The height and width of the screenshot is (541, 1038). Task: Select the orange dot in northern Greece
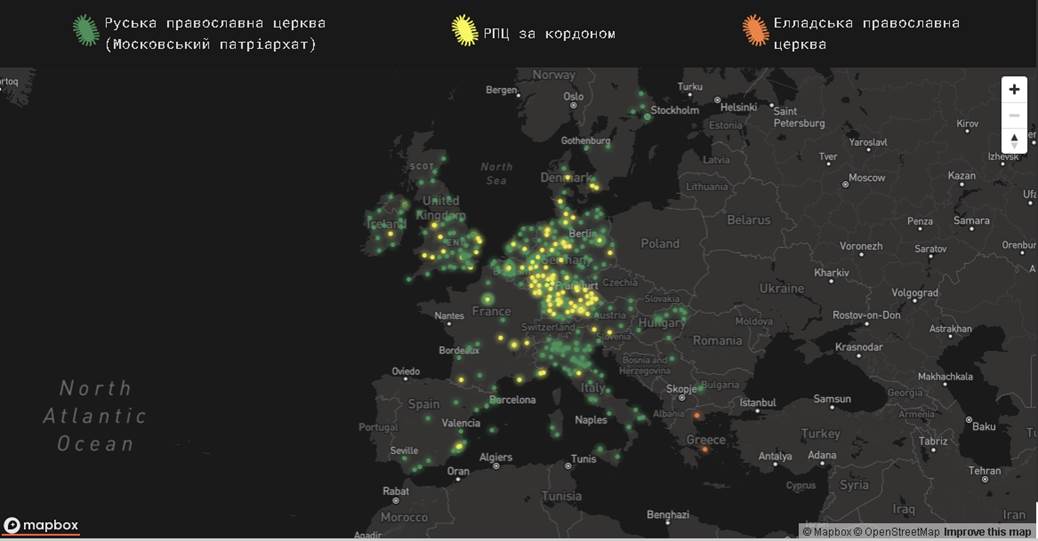(x=697, y=415)
